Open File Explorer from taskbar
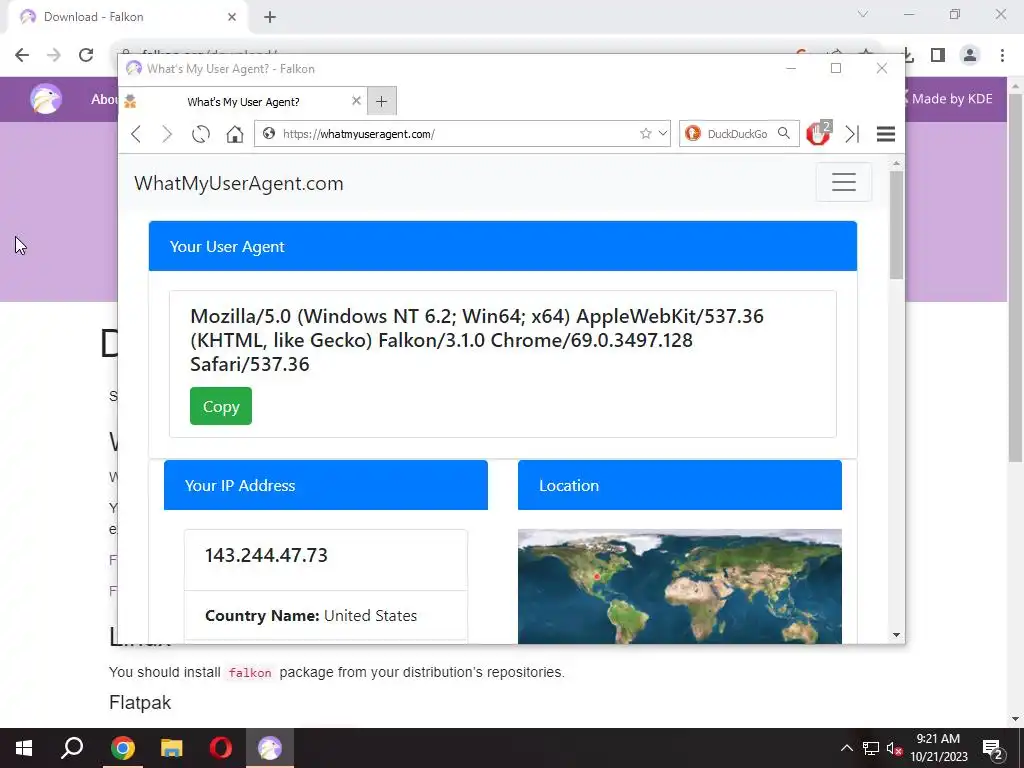The width and height of the screenshot is (1024, 768). pos(172,748)
